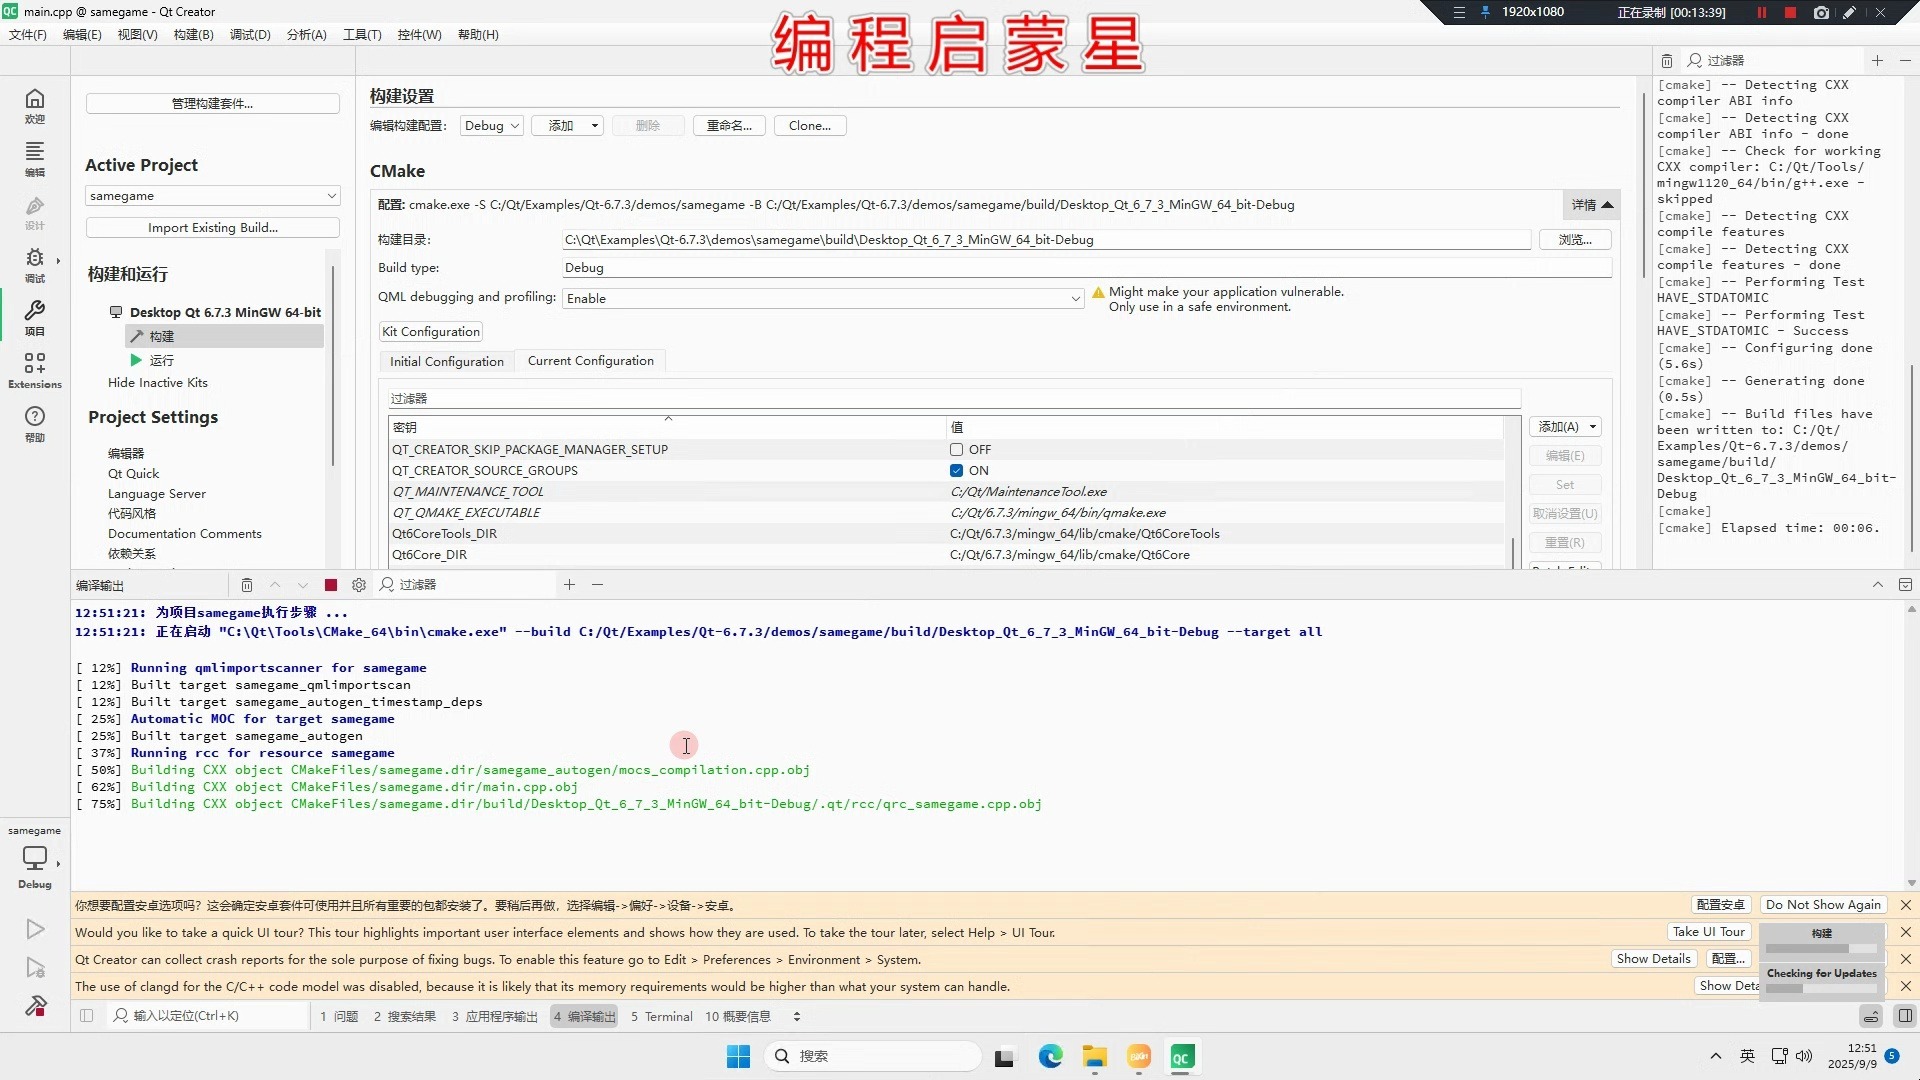Toggle QT_CREATOR_SKIP_PACKAGE_MANAGER_SETUP checkbox
Screen dimensions: 1920x1080
pyautogui.click(x=956, y=450)
